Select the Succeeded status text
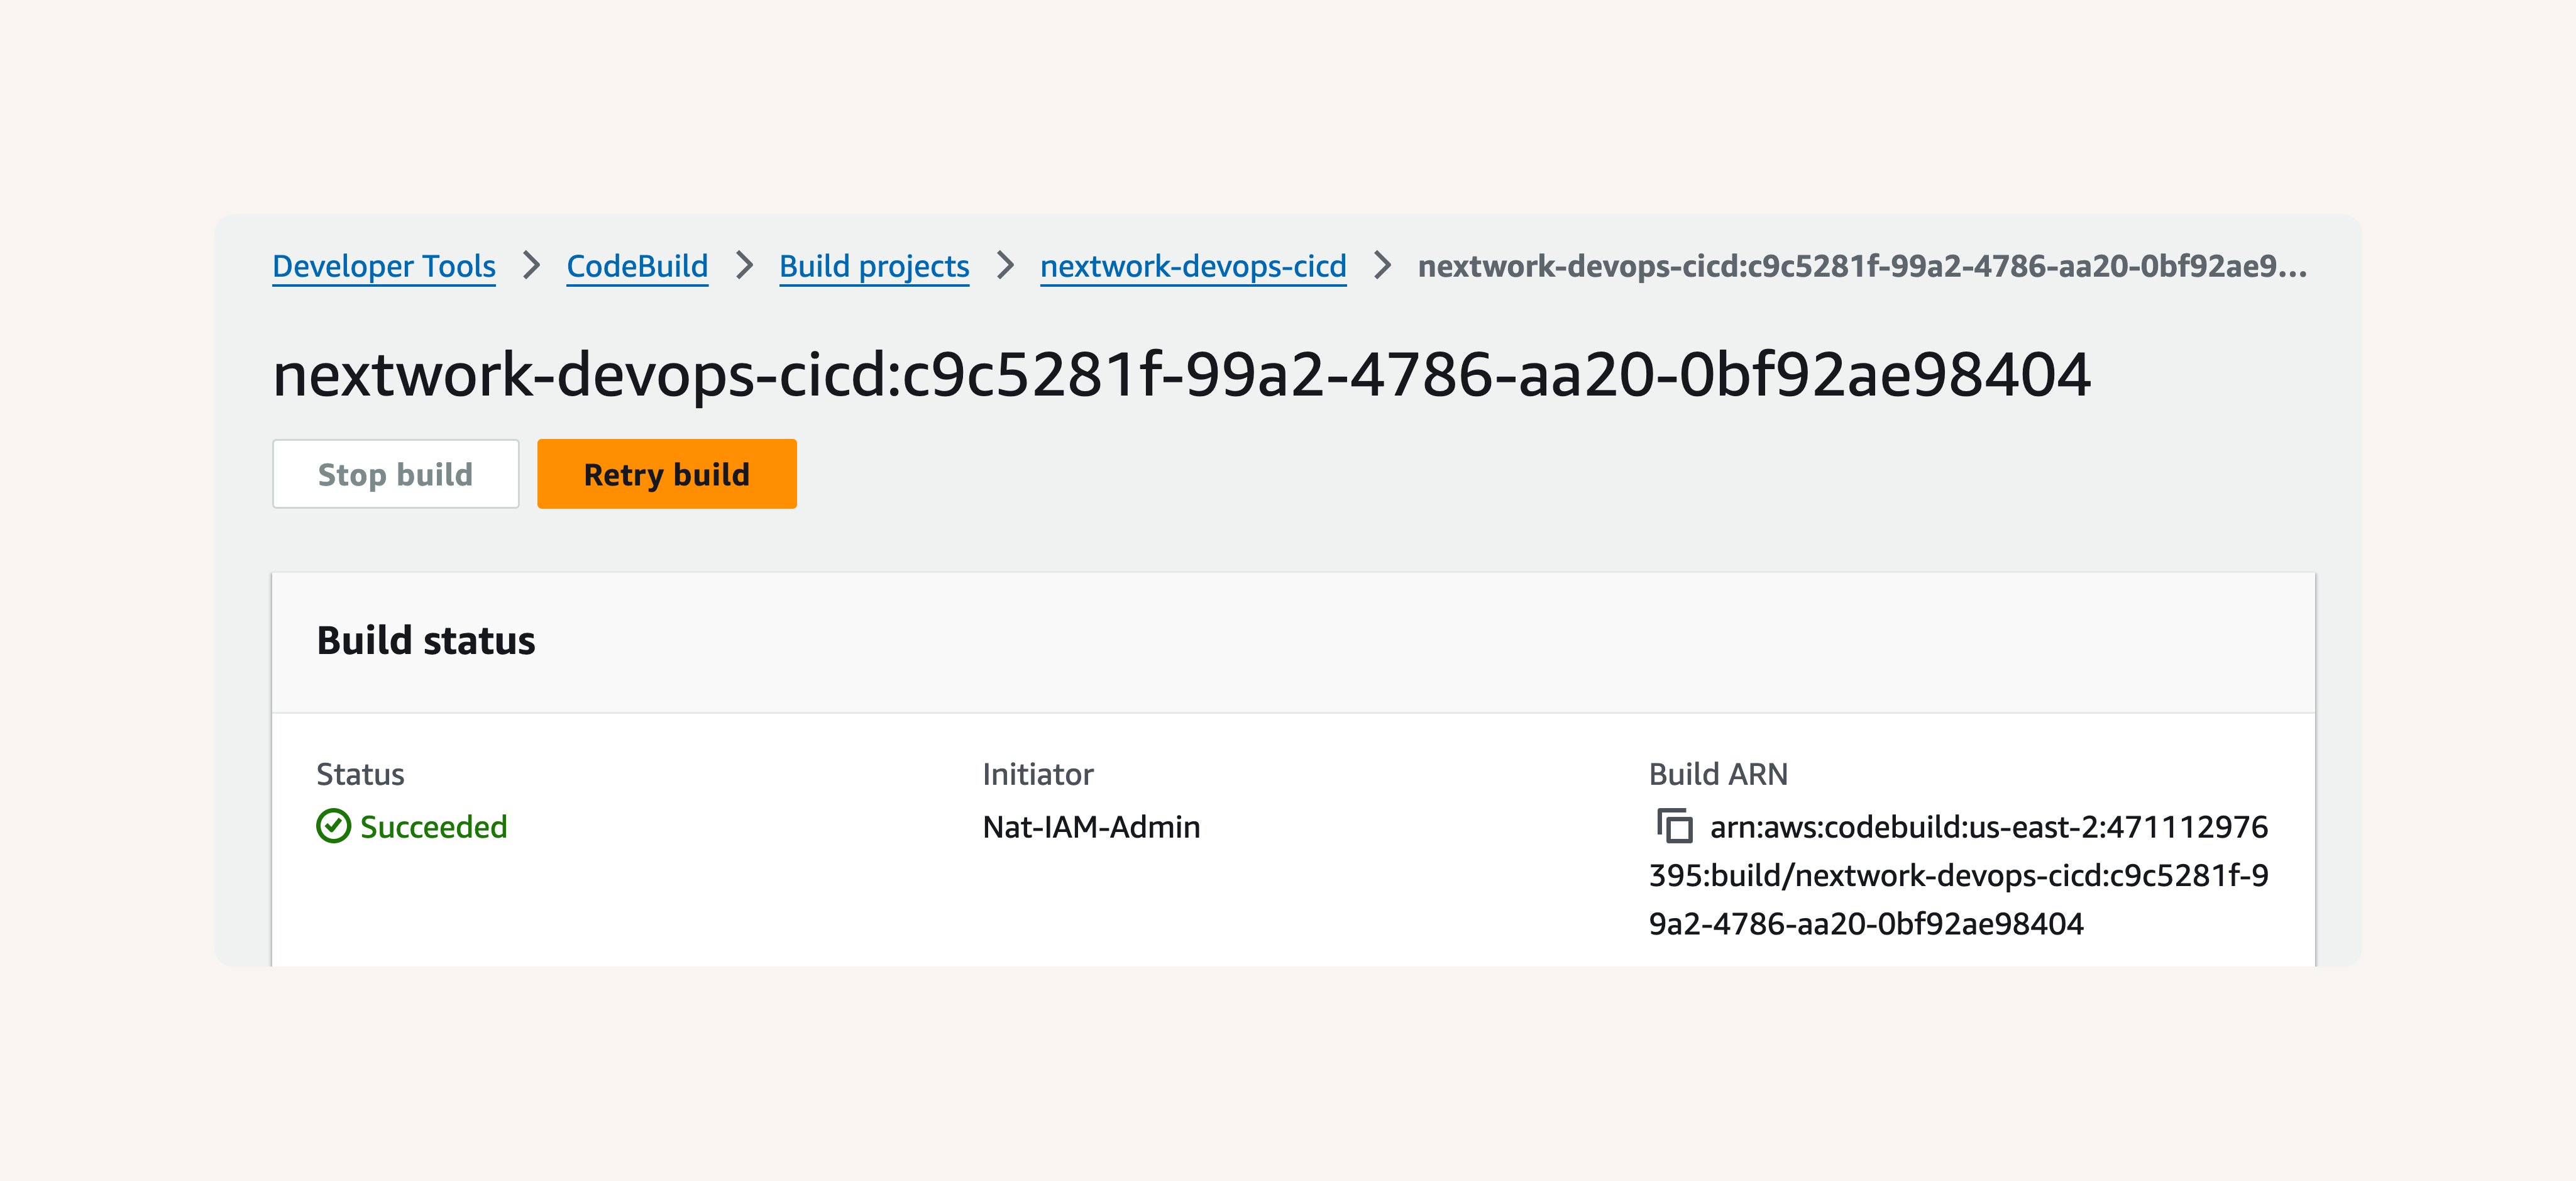2576x1181 pixels. pyautogui.click(x=434, y=827)
